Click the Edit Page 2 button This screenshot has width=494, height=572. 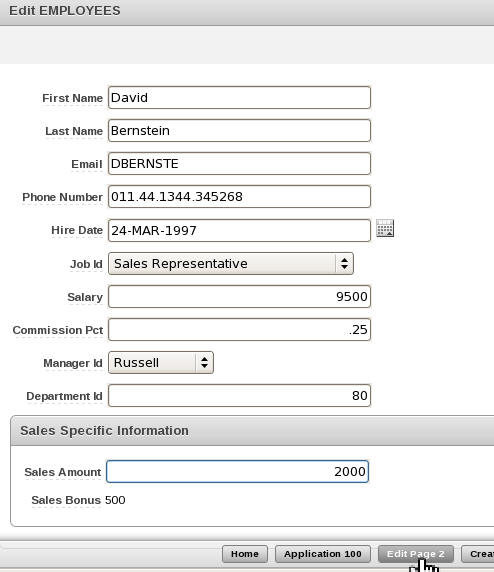(x=416, y=554)
